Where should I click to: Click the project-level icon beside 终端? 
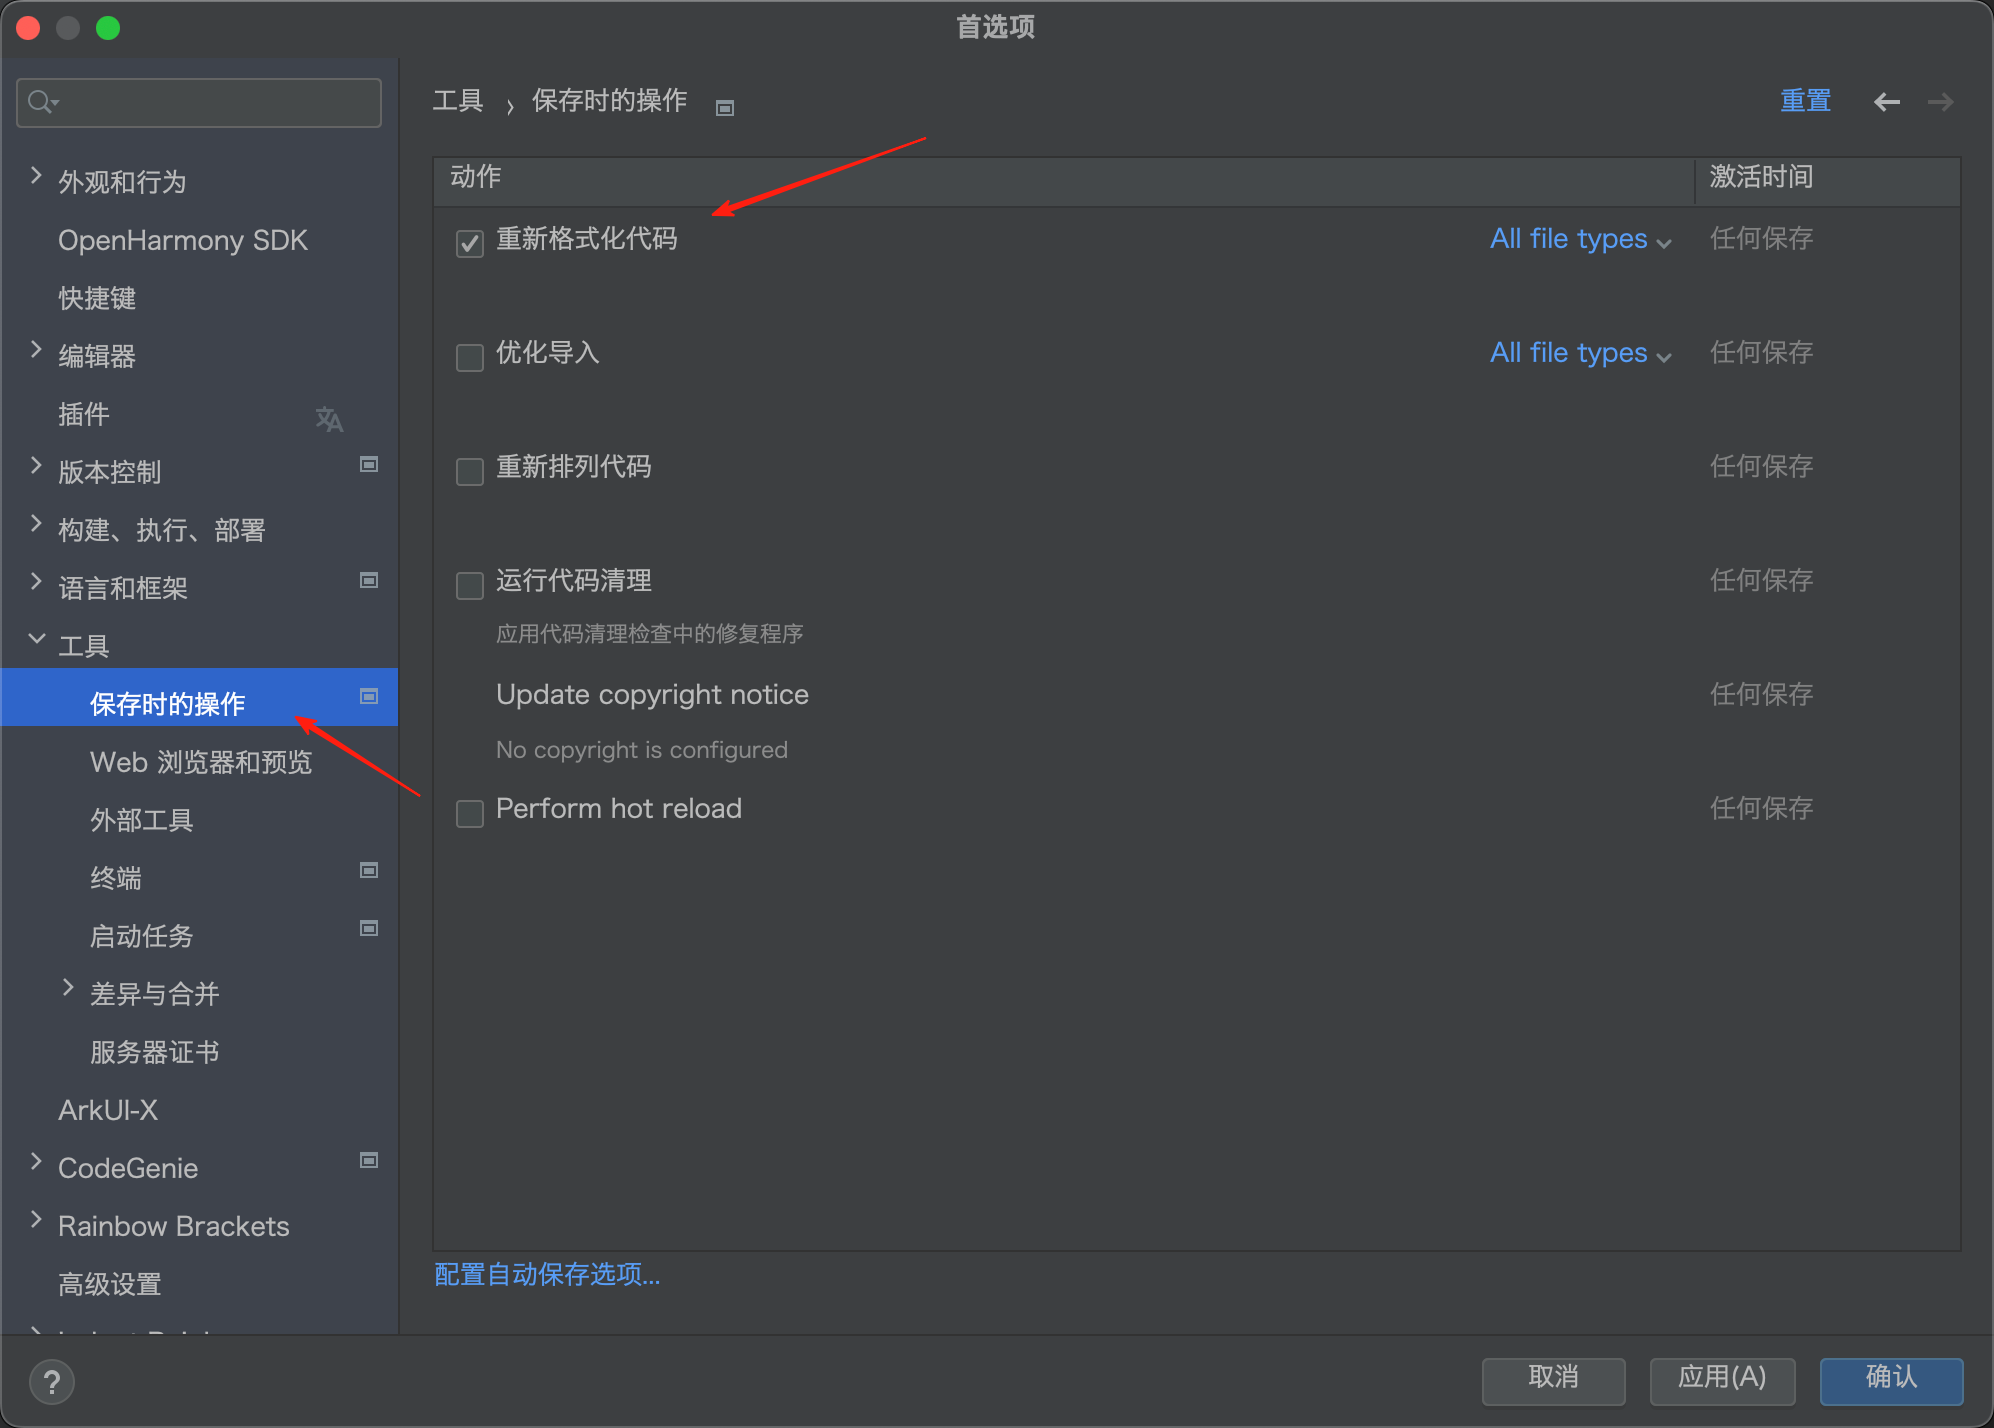coord(369,870)
